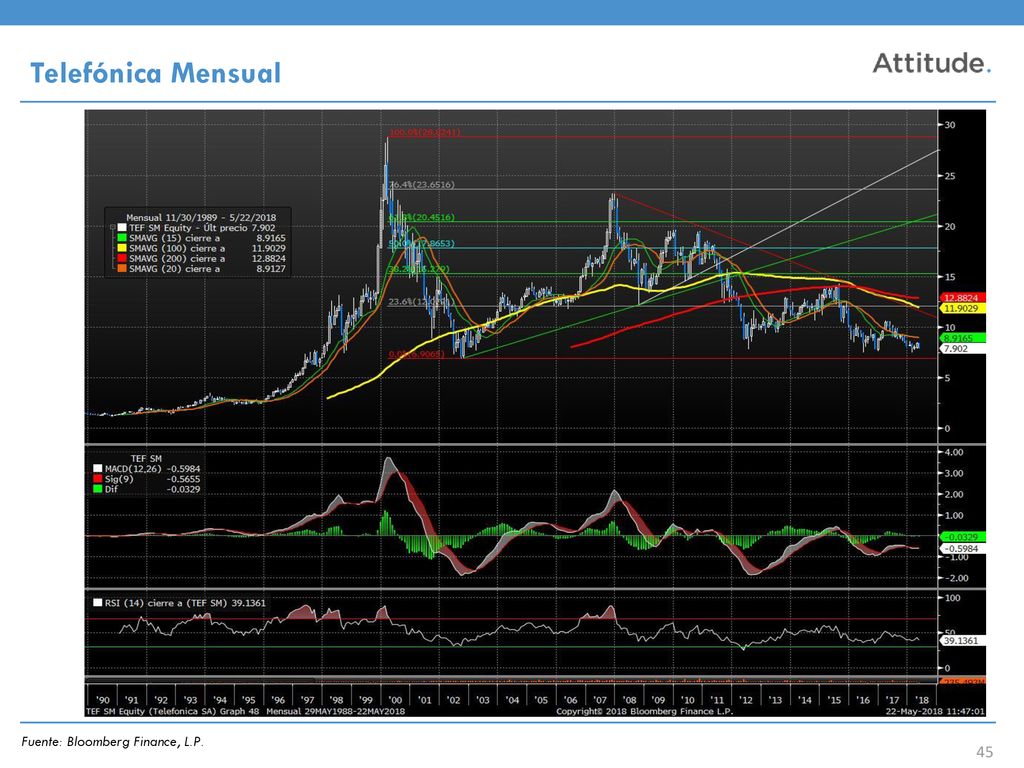Screen dimensions: 1024x768
Task: Click slide page number 45
Action: point(984,752)
